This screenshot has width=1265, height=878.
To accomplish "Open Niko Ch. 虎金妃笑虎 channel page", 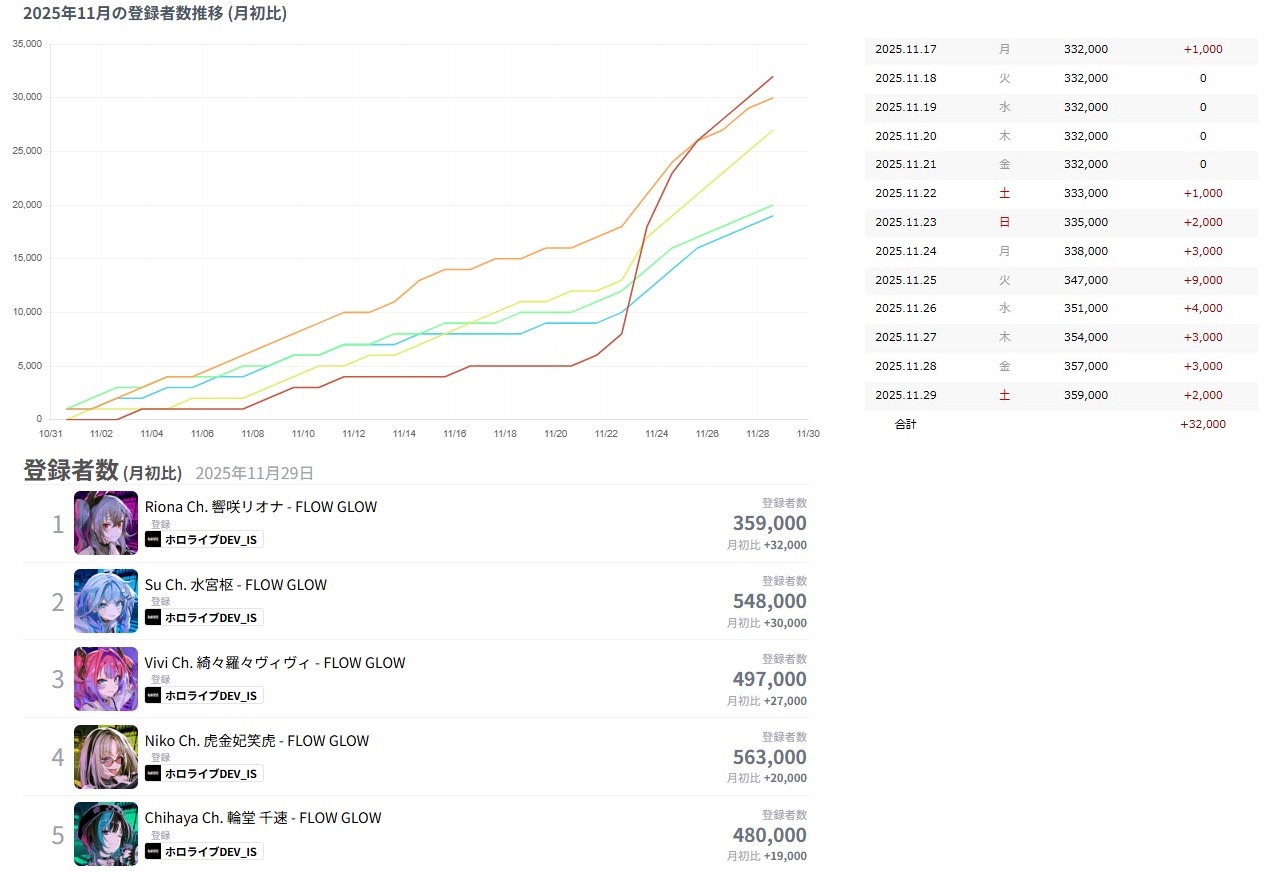I will tap(257, 741).
